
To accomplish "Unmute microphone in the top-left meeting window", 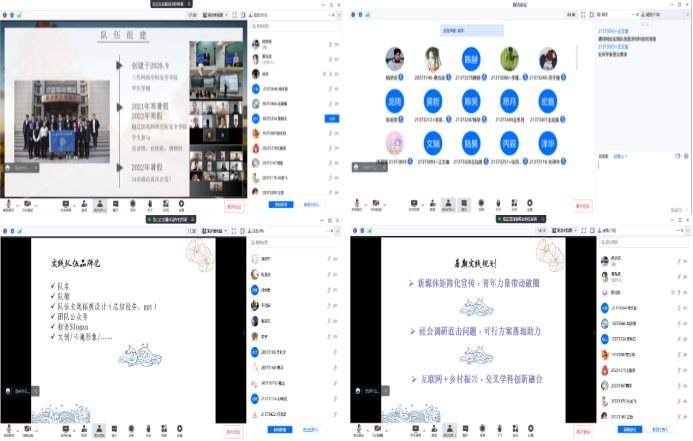I will tap(8, 203).
